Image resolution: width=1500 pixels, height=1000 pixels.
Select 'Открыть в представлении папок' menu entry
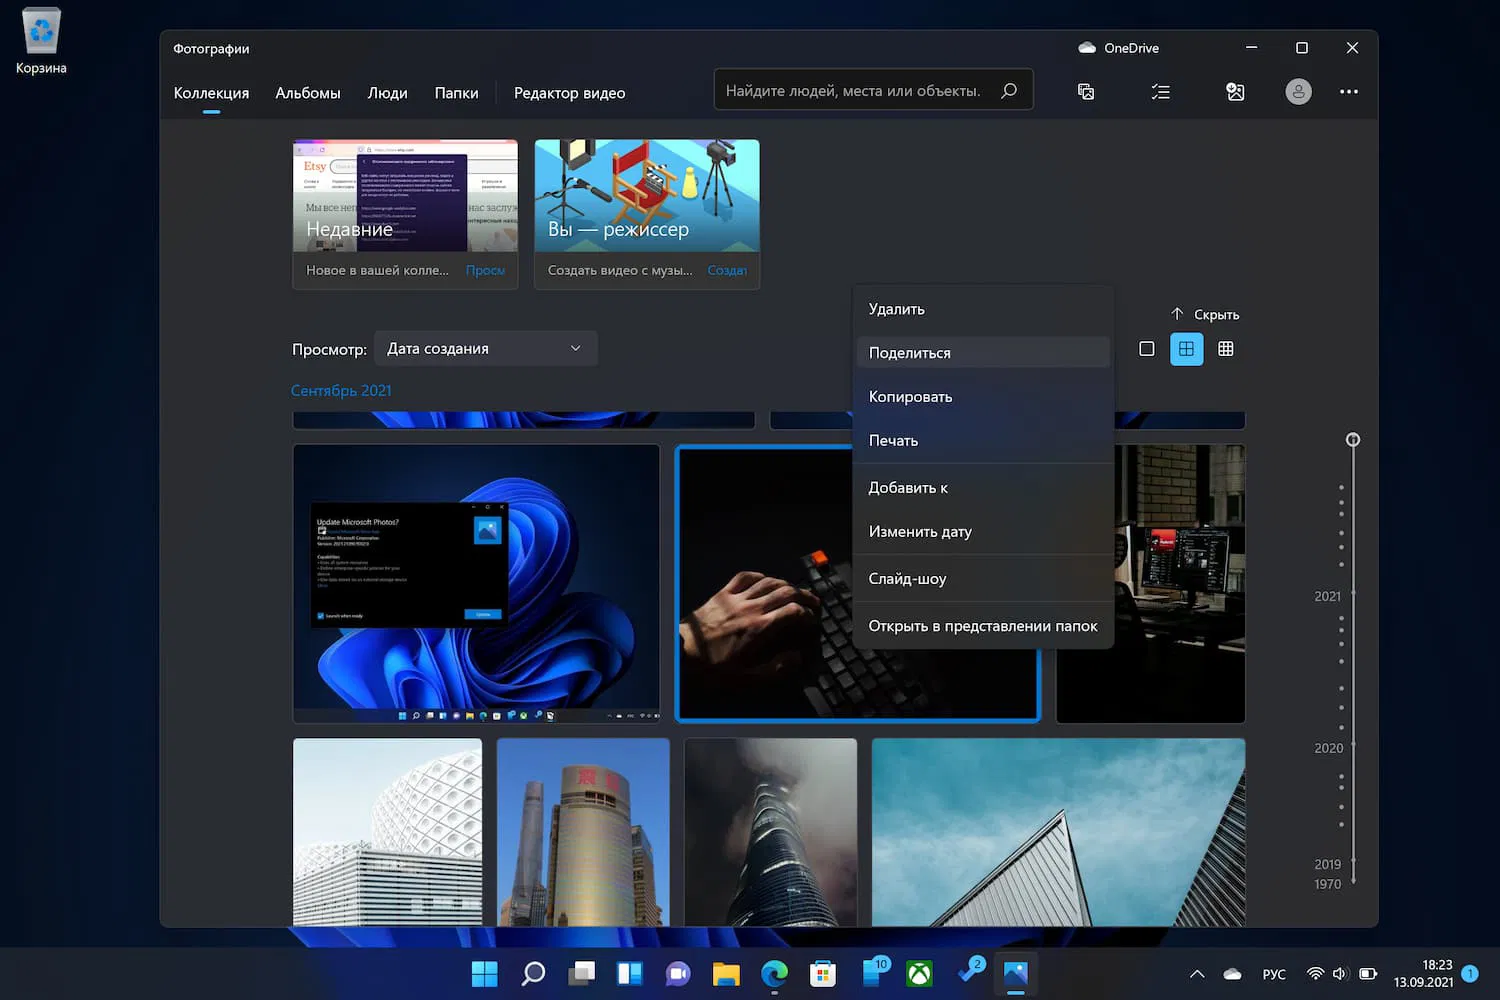coord(983,626)
